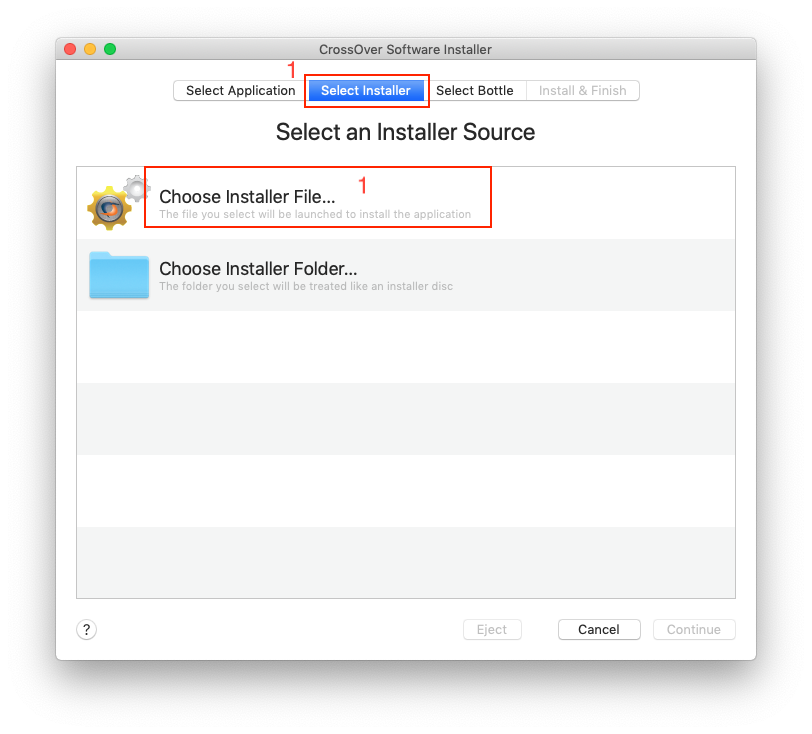Open help with the question mark button
Viewport: 812px width, 734px height.
coord(87,629)
